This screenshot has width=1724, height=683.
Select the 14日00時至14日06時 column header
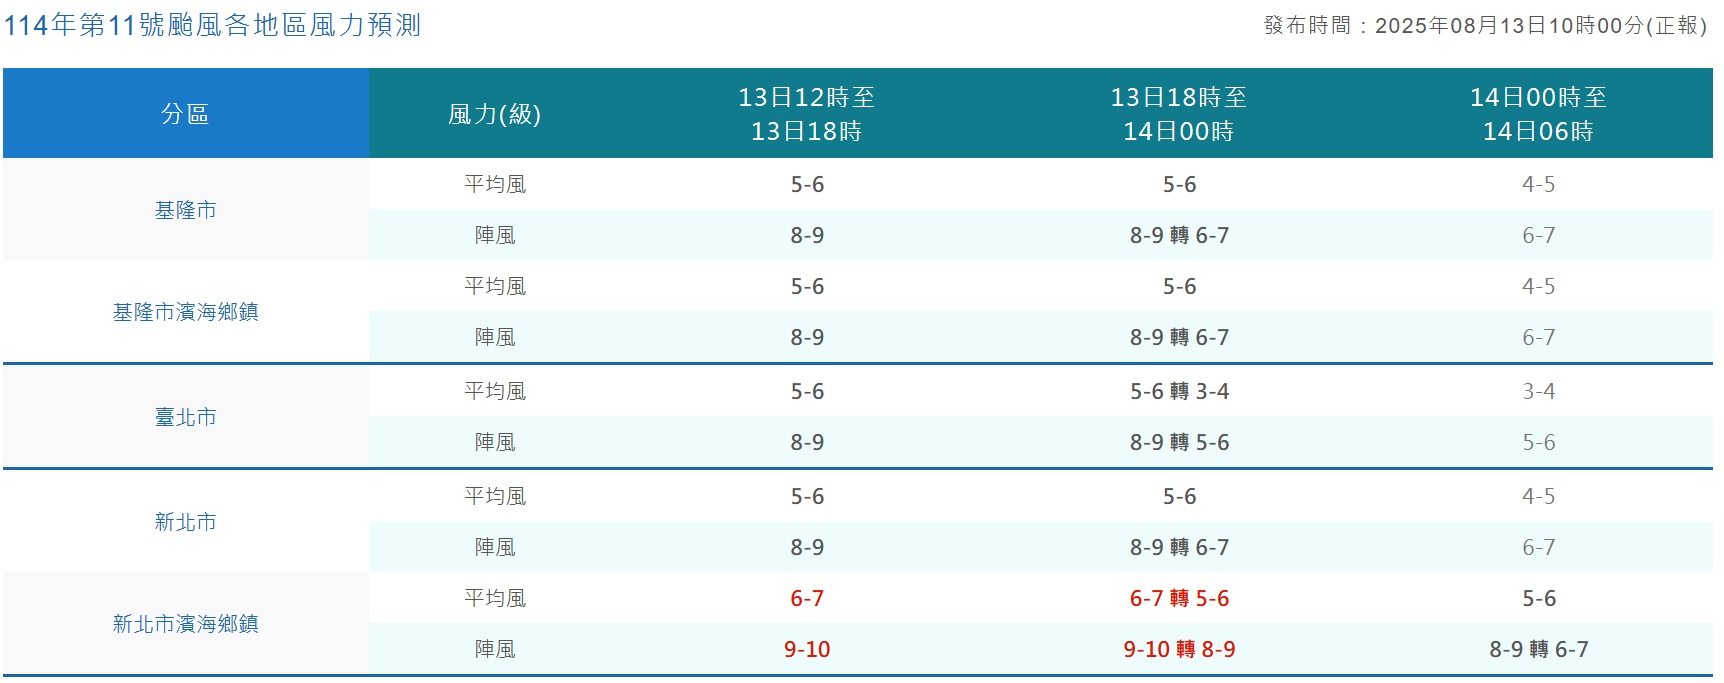coord(1538,114)
